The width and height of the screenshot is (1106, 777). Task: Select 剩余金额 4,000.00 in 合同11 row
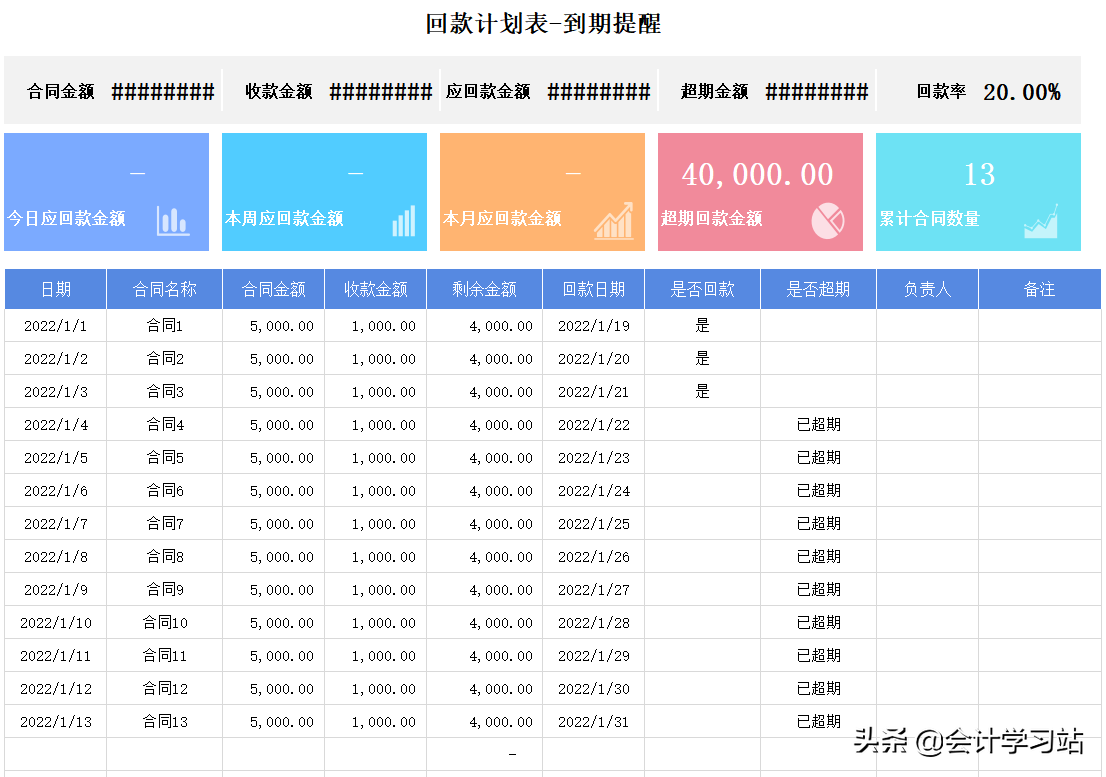point(485,656)
